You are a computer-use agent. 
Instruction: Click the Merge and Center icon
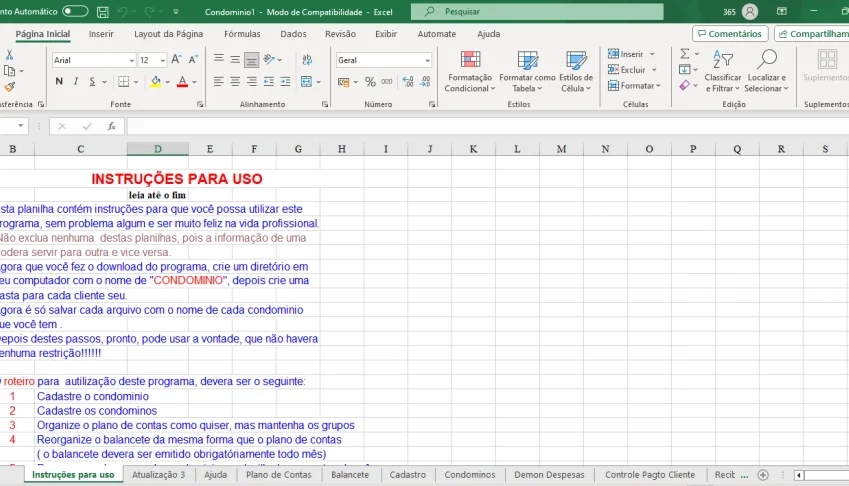pos(306,82)
